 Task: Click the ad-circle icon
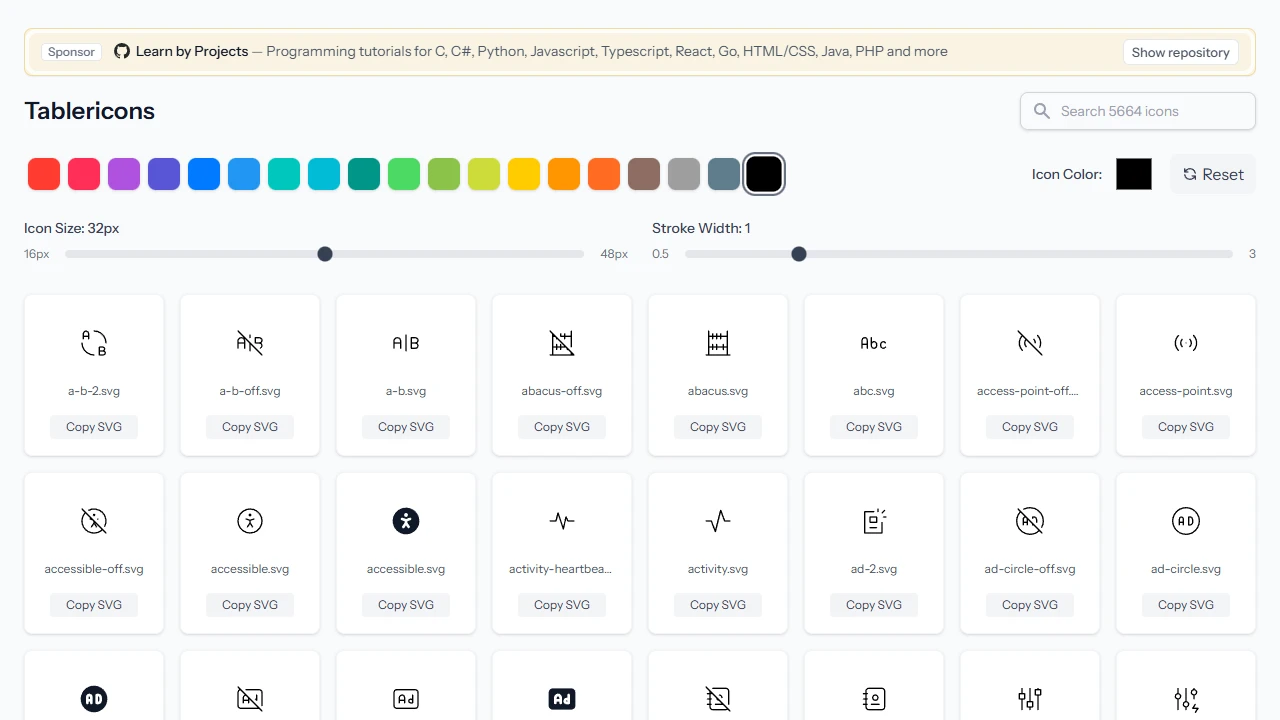pos(1185,521)
